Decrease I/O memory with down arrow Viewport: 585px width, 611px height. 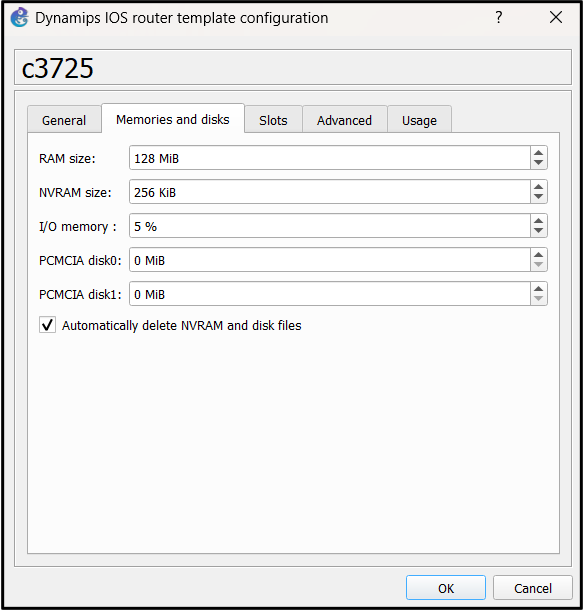539,231
